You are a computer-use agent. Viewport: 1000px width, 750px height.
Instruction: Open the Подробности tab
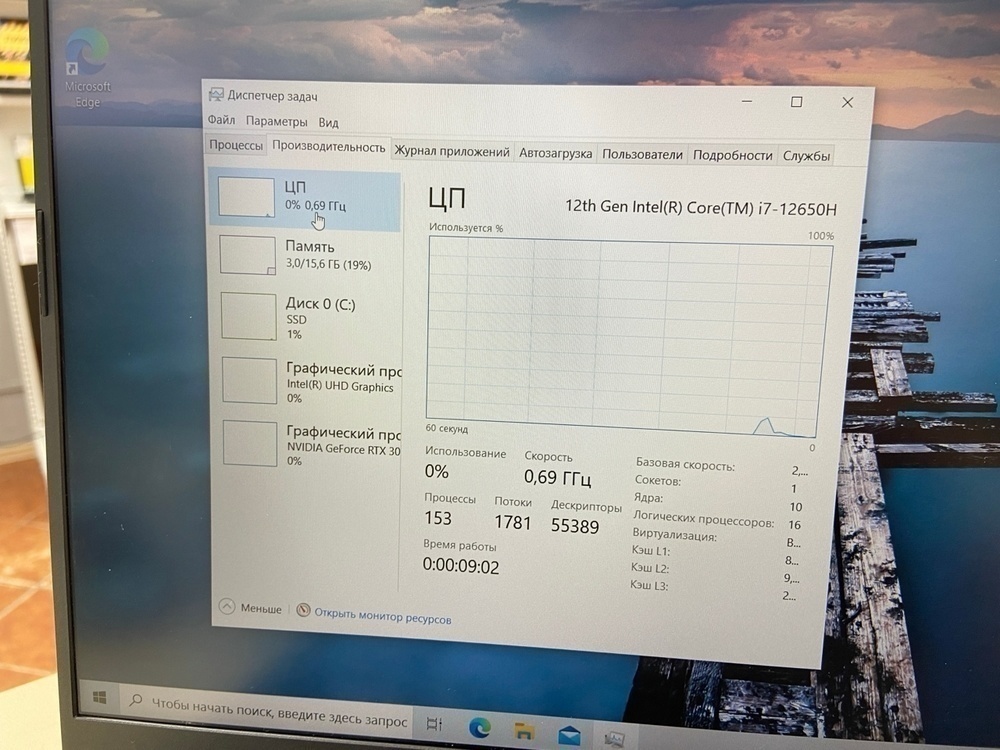tap(732, 155)
